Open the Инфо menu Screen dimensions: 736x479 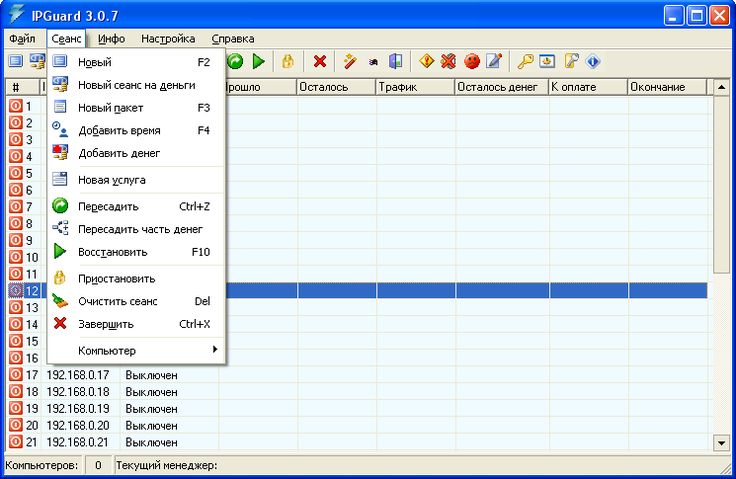point(111,39)
